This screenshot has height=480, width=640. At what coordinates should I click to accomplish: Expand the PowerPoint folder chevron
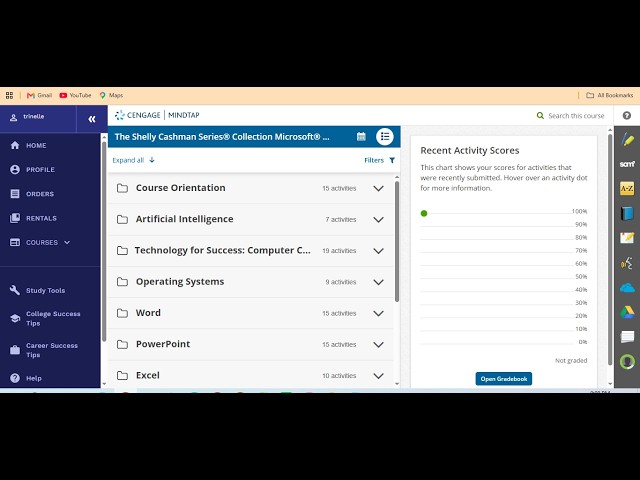[378, 344]
